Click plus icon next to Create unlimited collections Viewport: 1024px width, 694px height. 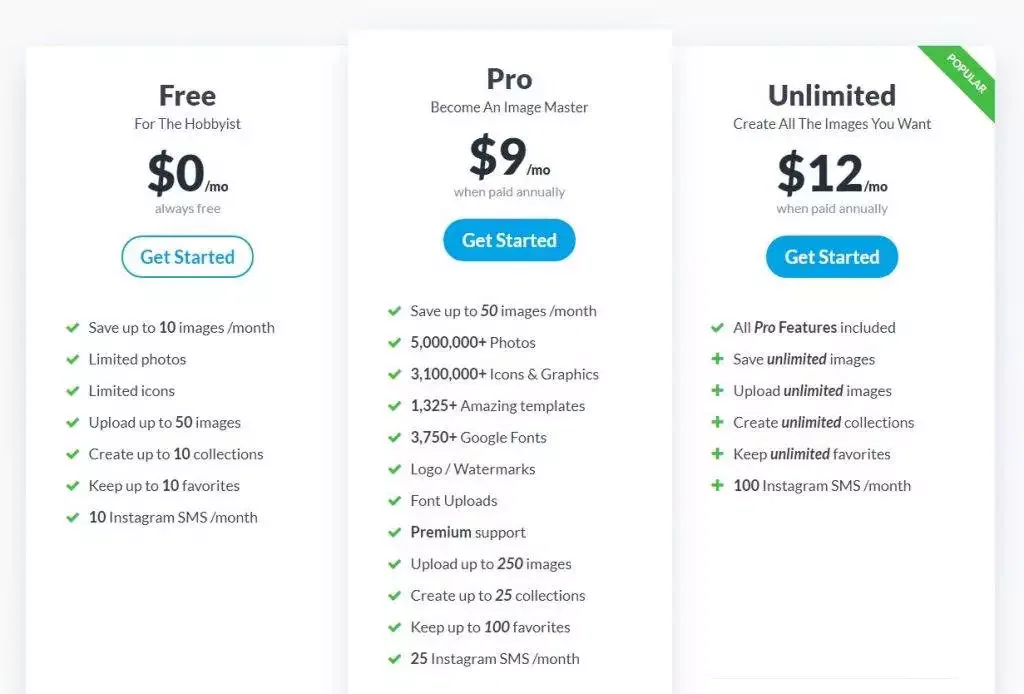click(x=717, y=422)
